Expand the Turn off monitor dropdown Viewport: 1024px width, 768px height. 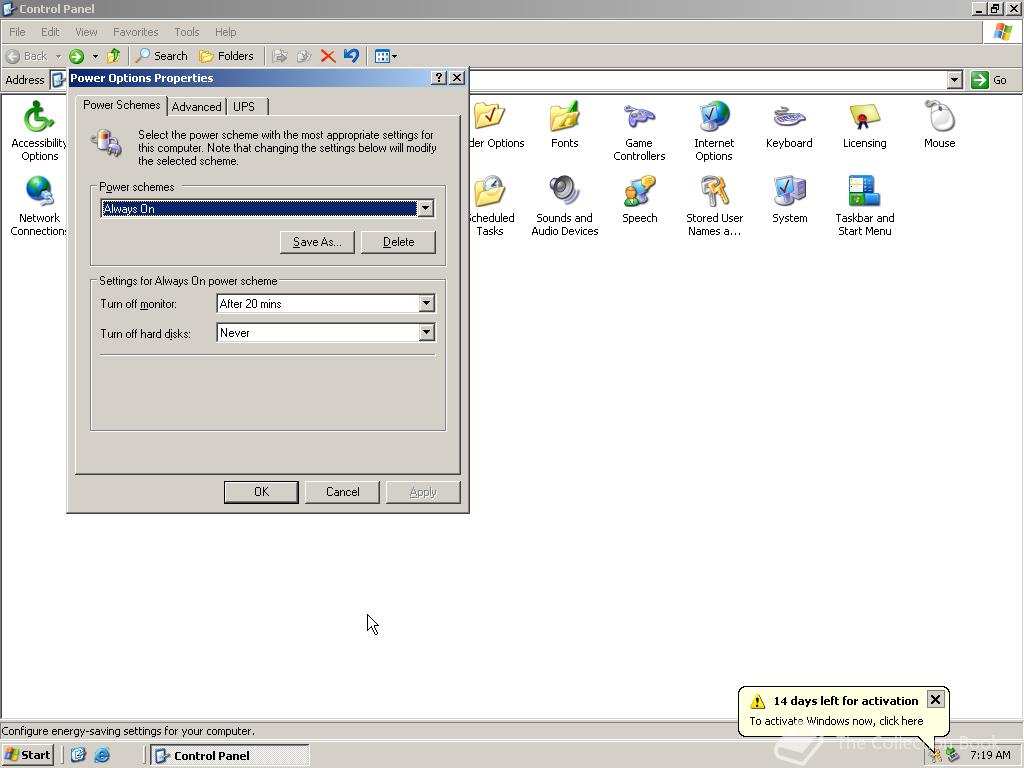(426, 303)
